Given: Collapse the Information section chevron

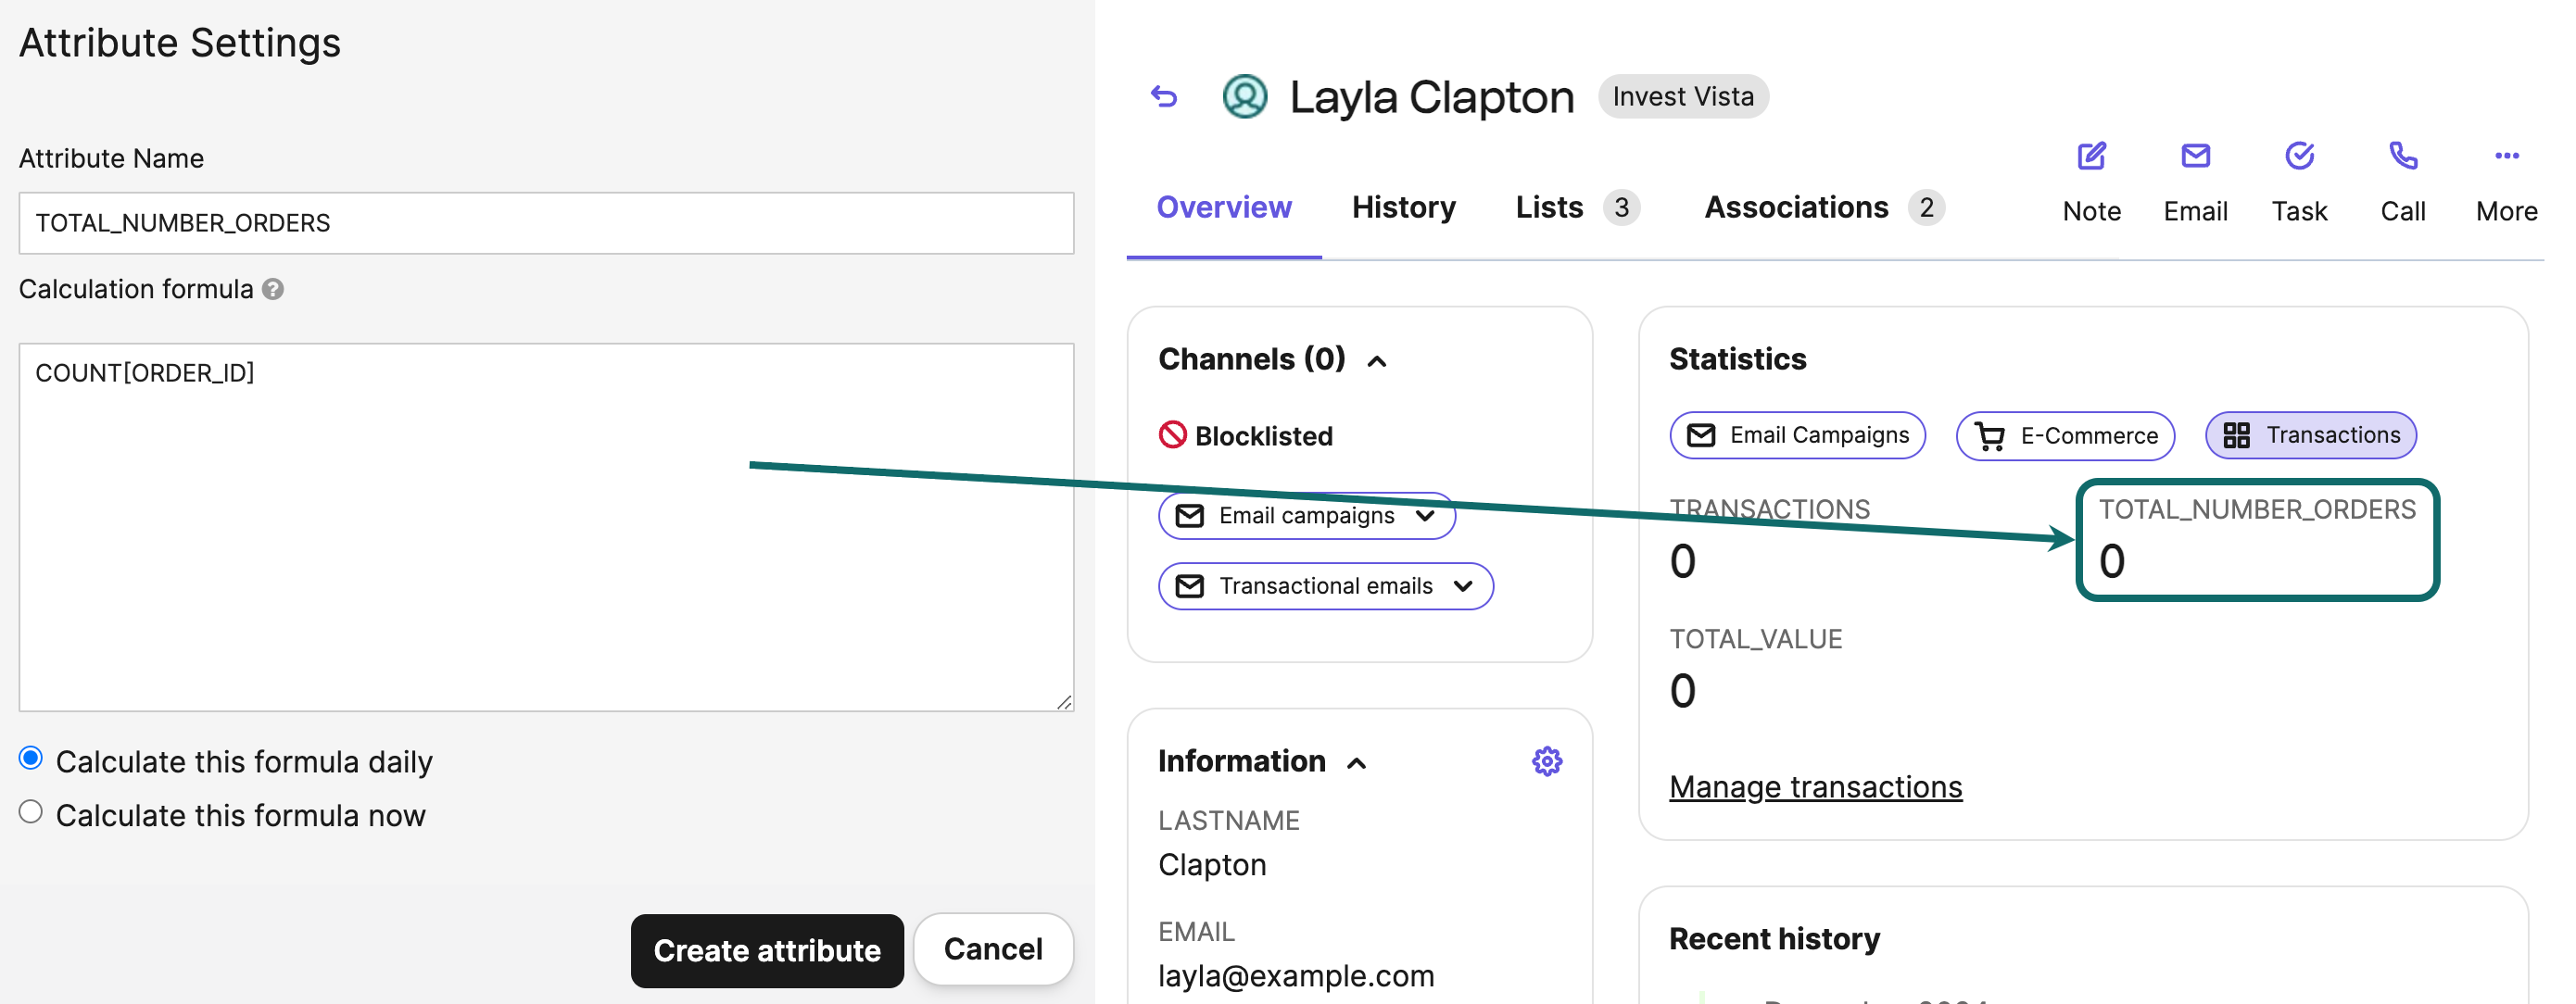Looking at the screenshot, I should [x=1356, y=763].
